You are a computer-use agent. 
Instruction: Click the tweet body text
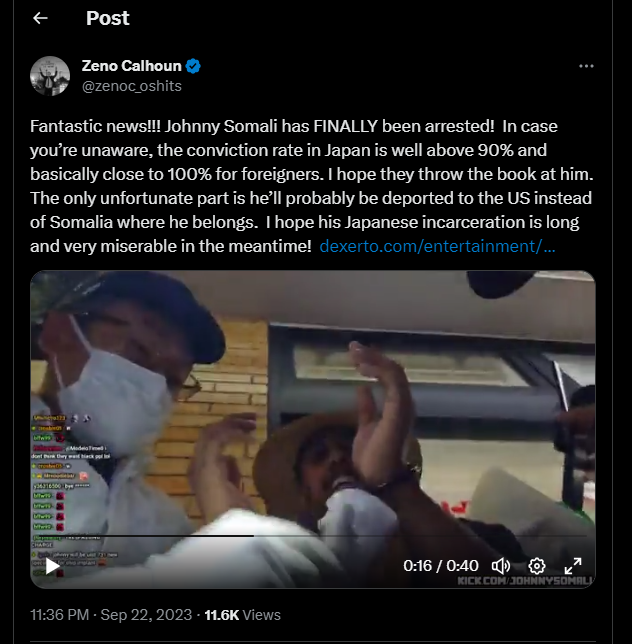pyautogui.click(x=312, y=186)
